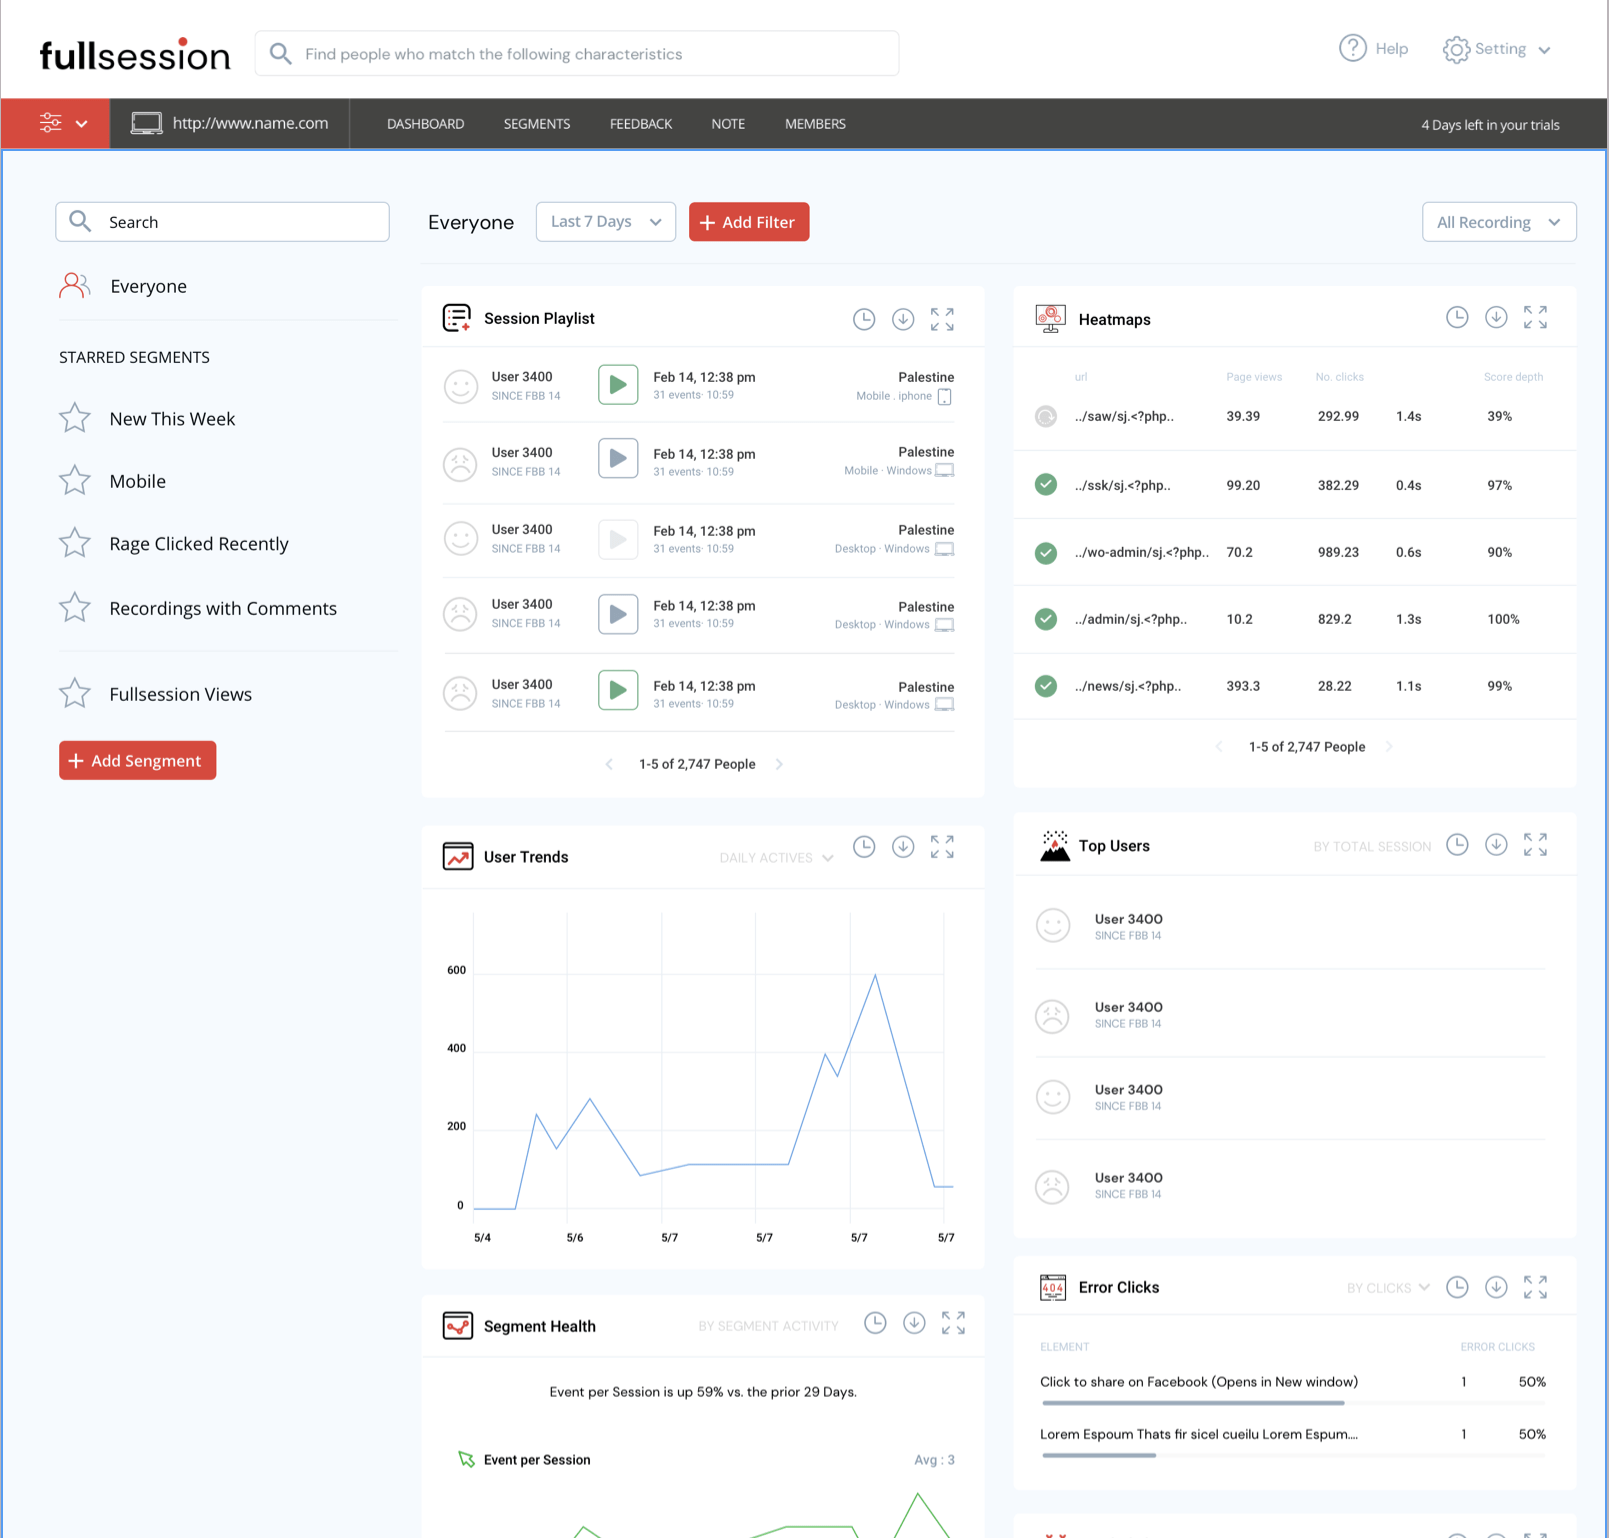Expand Error Clicks panel to fullscreen
The height and width of the screenshot is (1538, 1610).
click(x=1535, y=1287)
